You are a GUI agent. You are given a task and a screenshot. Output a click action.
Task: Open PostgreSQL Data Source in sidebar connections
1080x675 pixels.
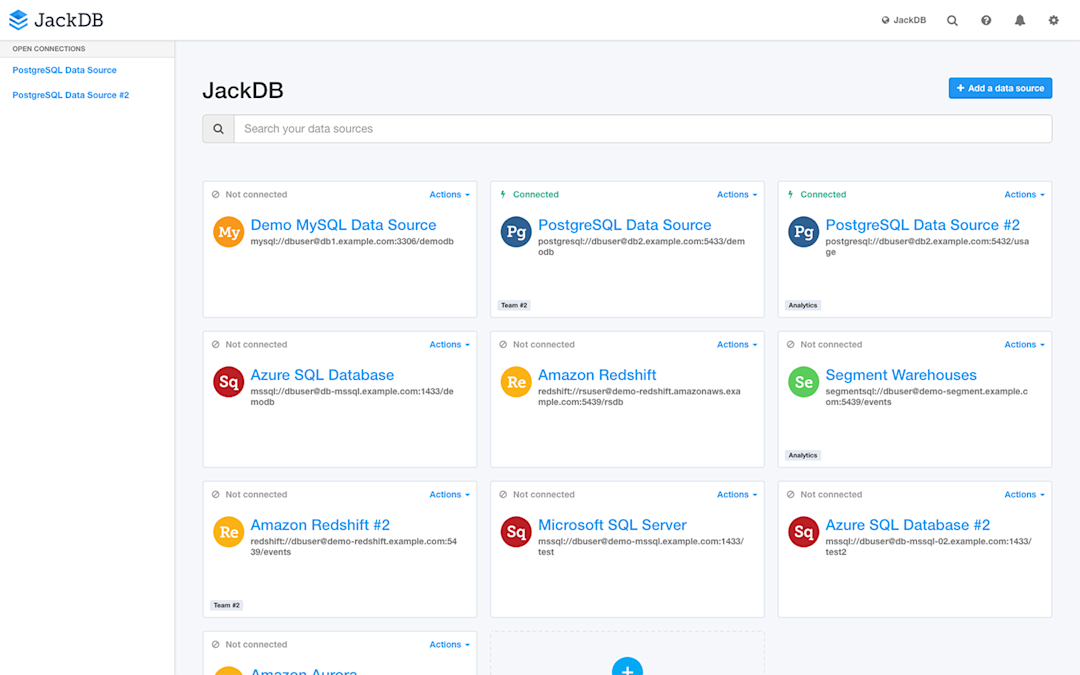pos(64,70)
